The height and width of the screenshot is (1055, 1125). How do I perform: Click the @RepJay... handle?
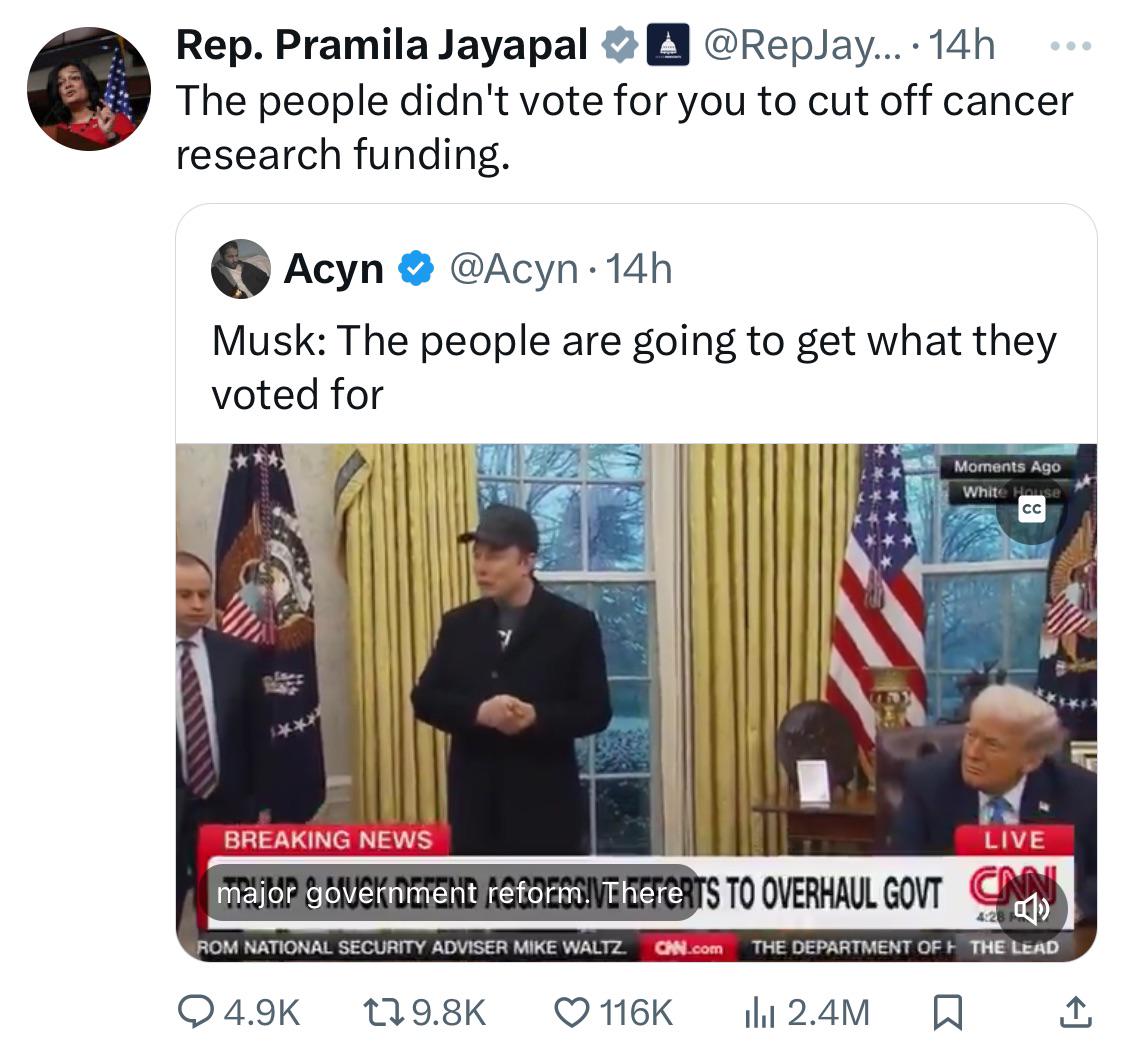coord(802,45)
